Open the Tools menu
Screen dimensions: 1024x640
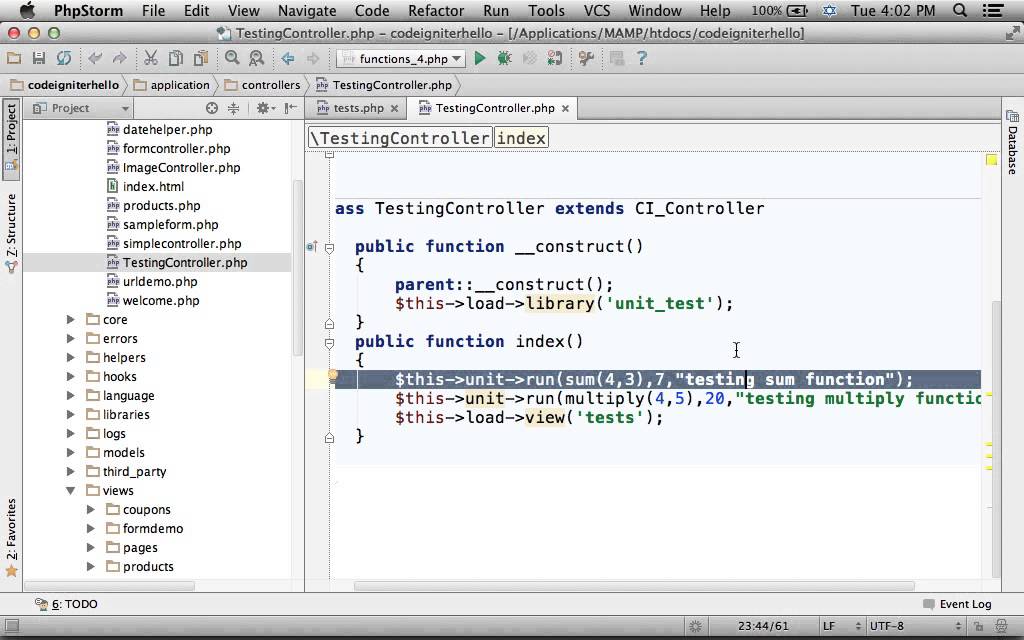point(546,10)
